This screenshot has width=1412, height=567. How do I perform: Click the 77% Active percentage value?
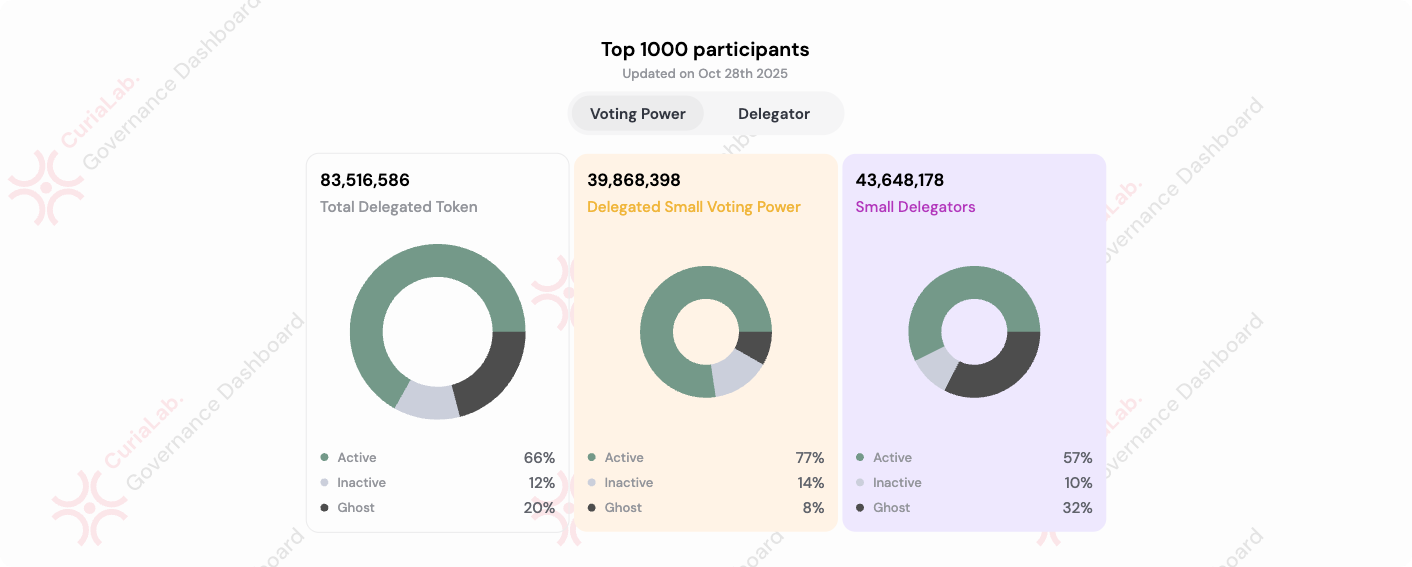click(x=810, y=458)
